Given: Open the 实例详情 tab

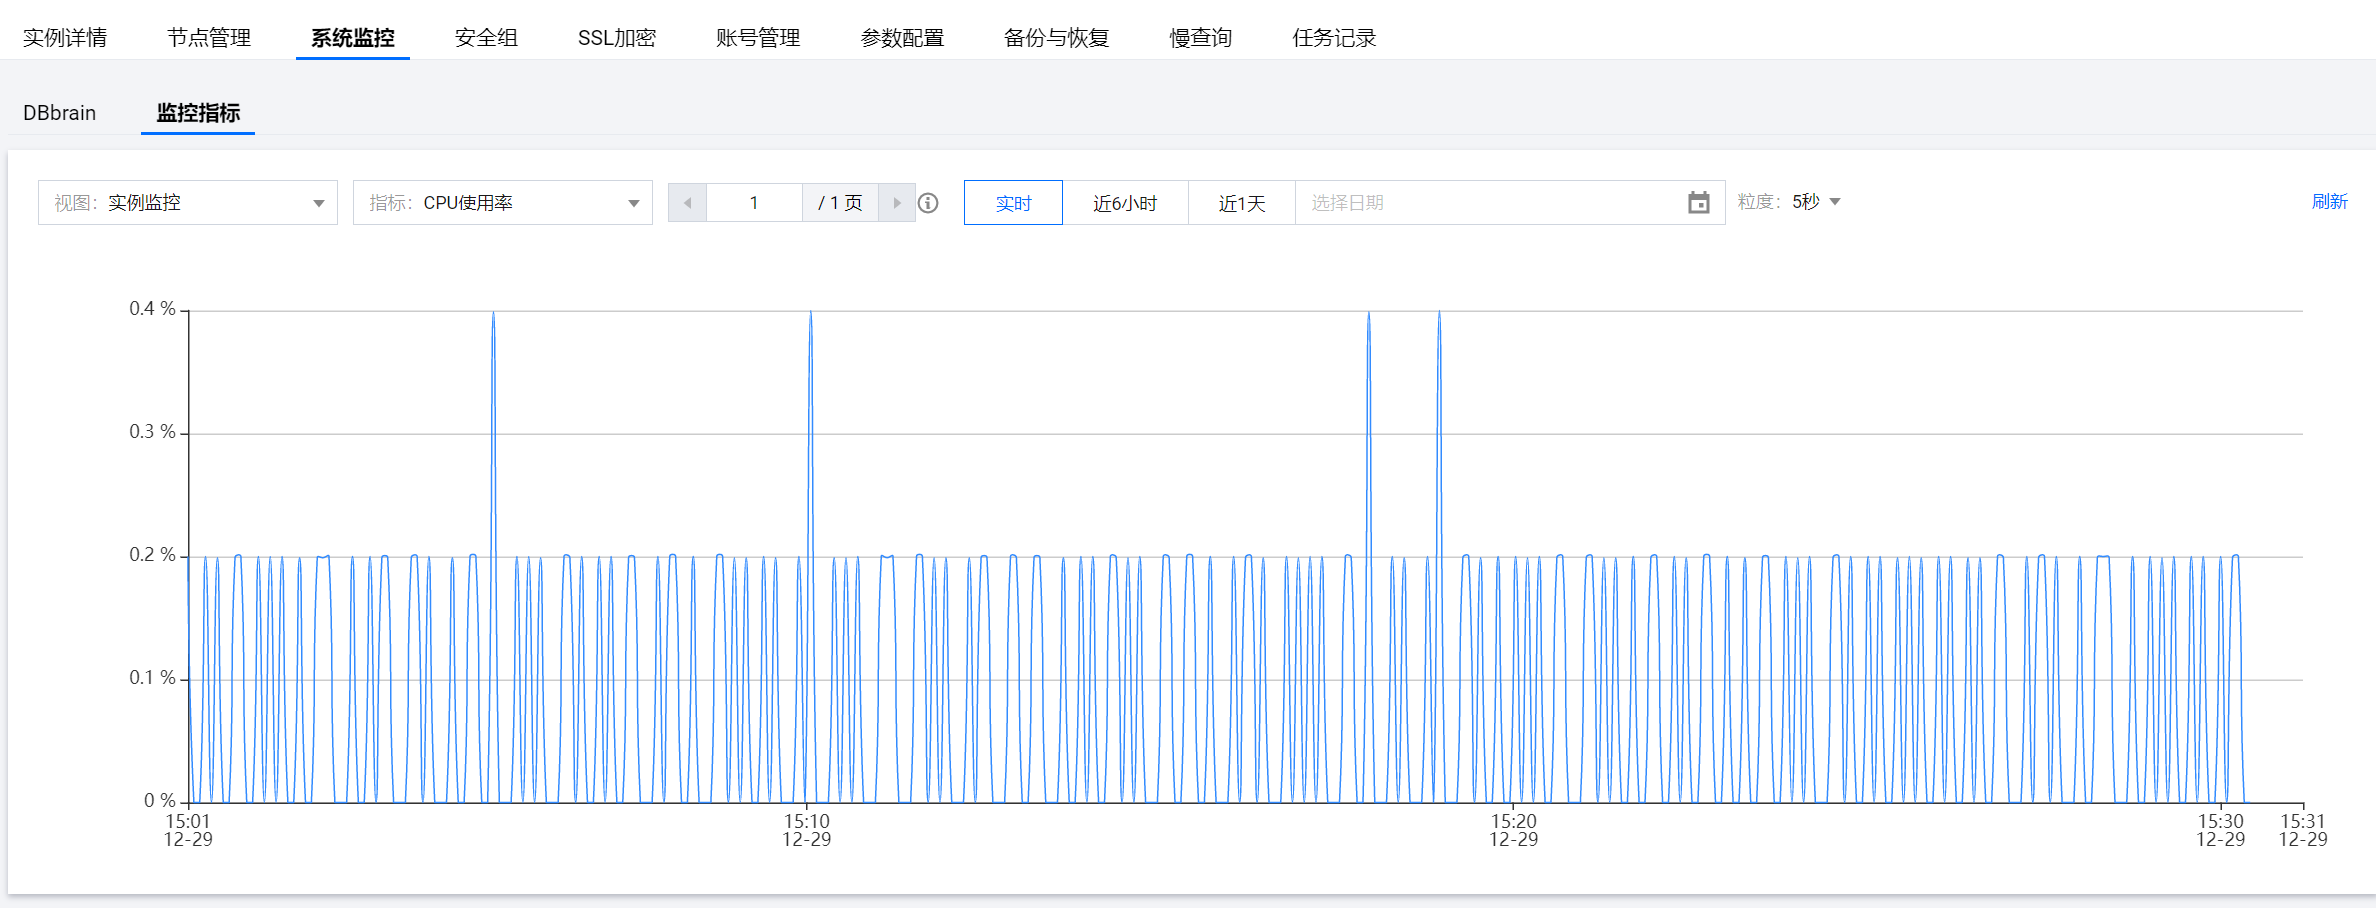Looking at the screenshot, I should [x=65, y=38].
